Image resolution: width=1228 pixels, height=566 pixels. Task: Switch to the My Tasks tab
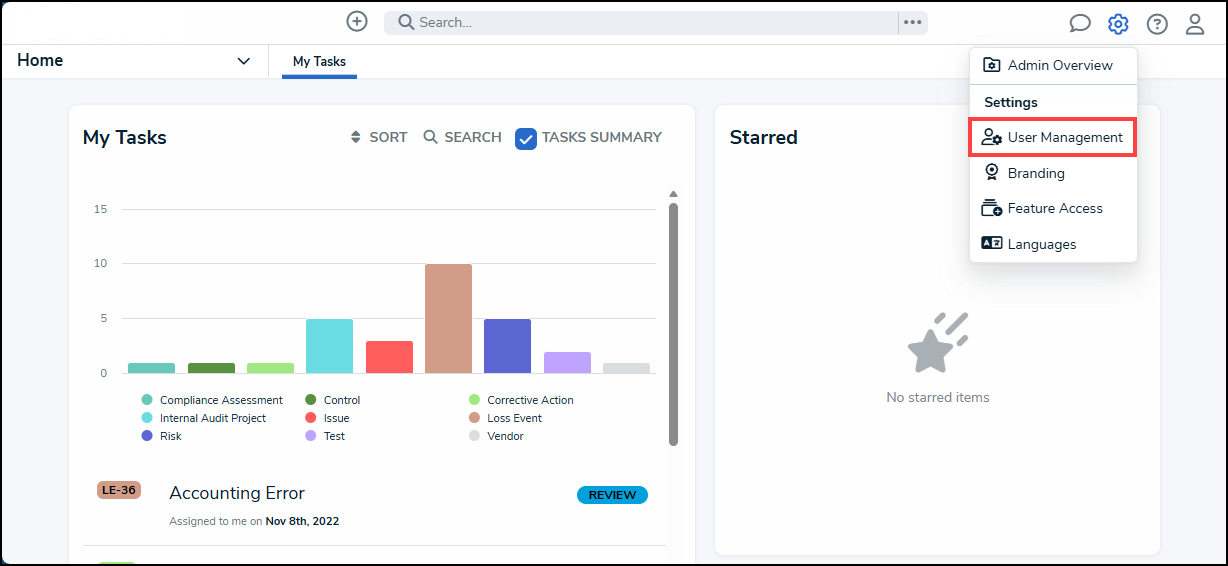pos(319,61)
